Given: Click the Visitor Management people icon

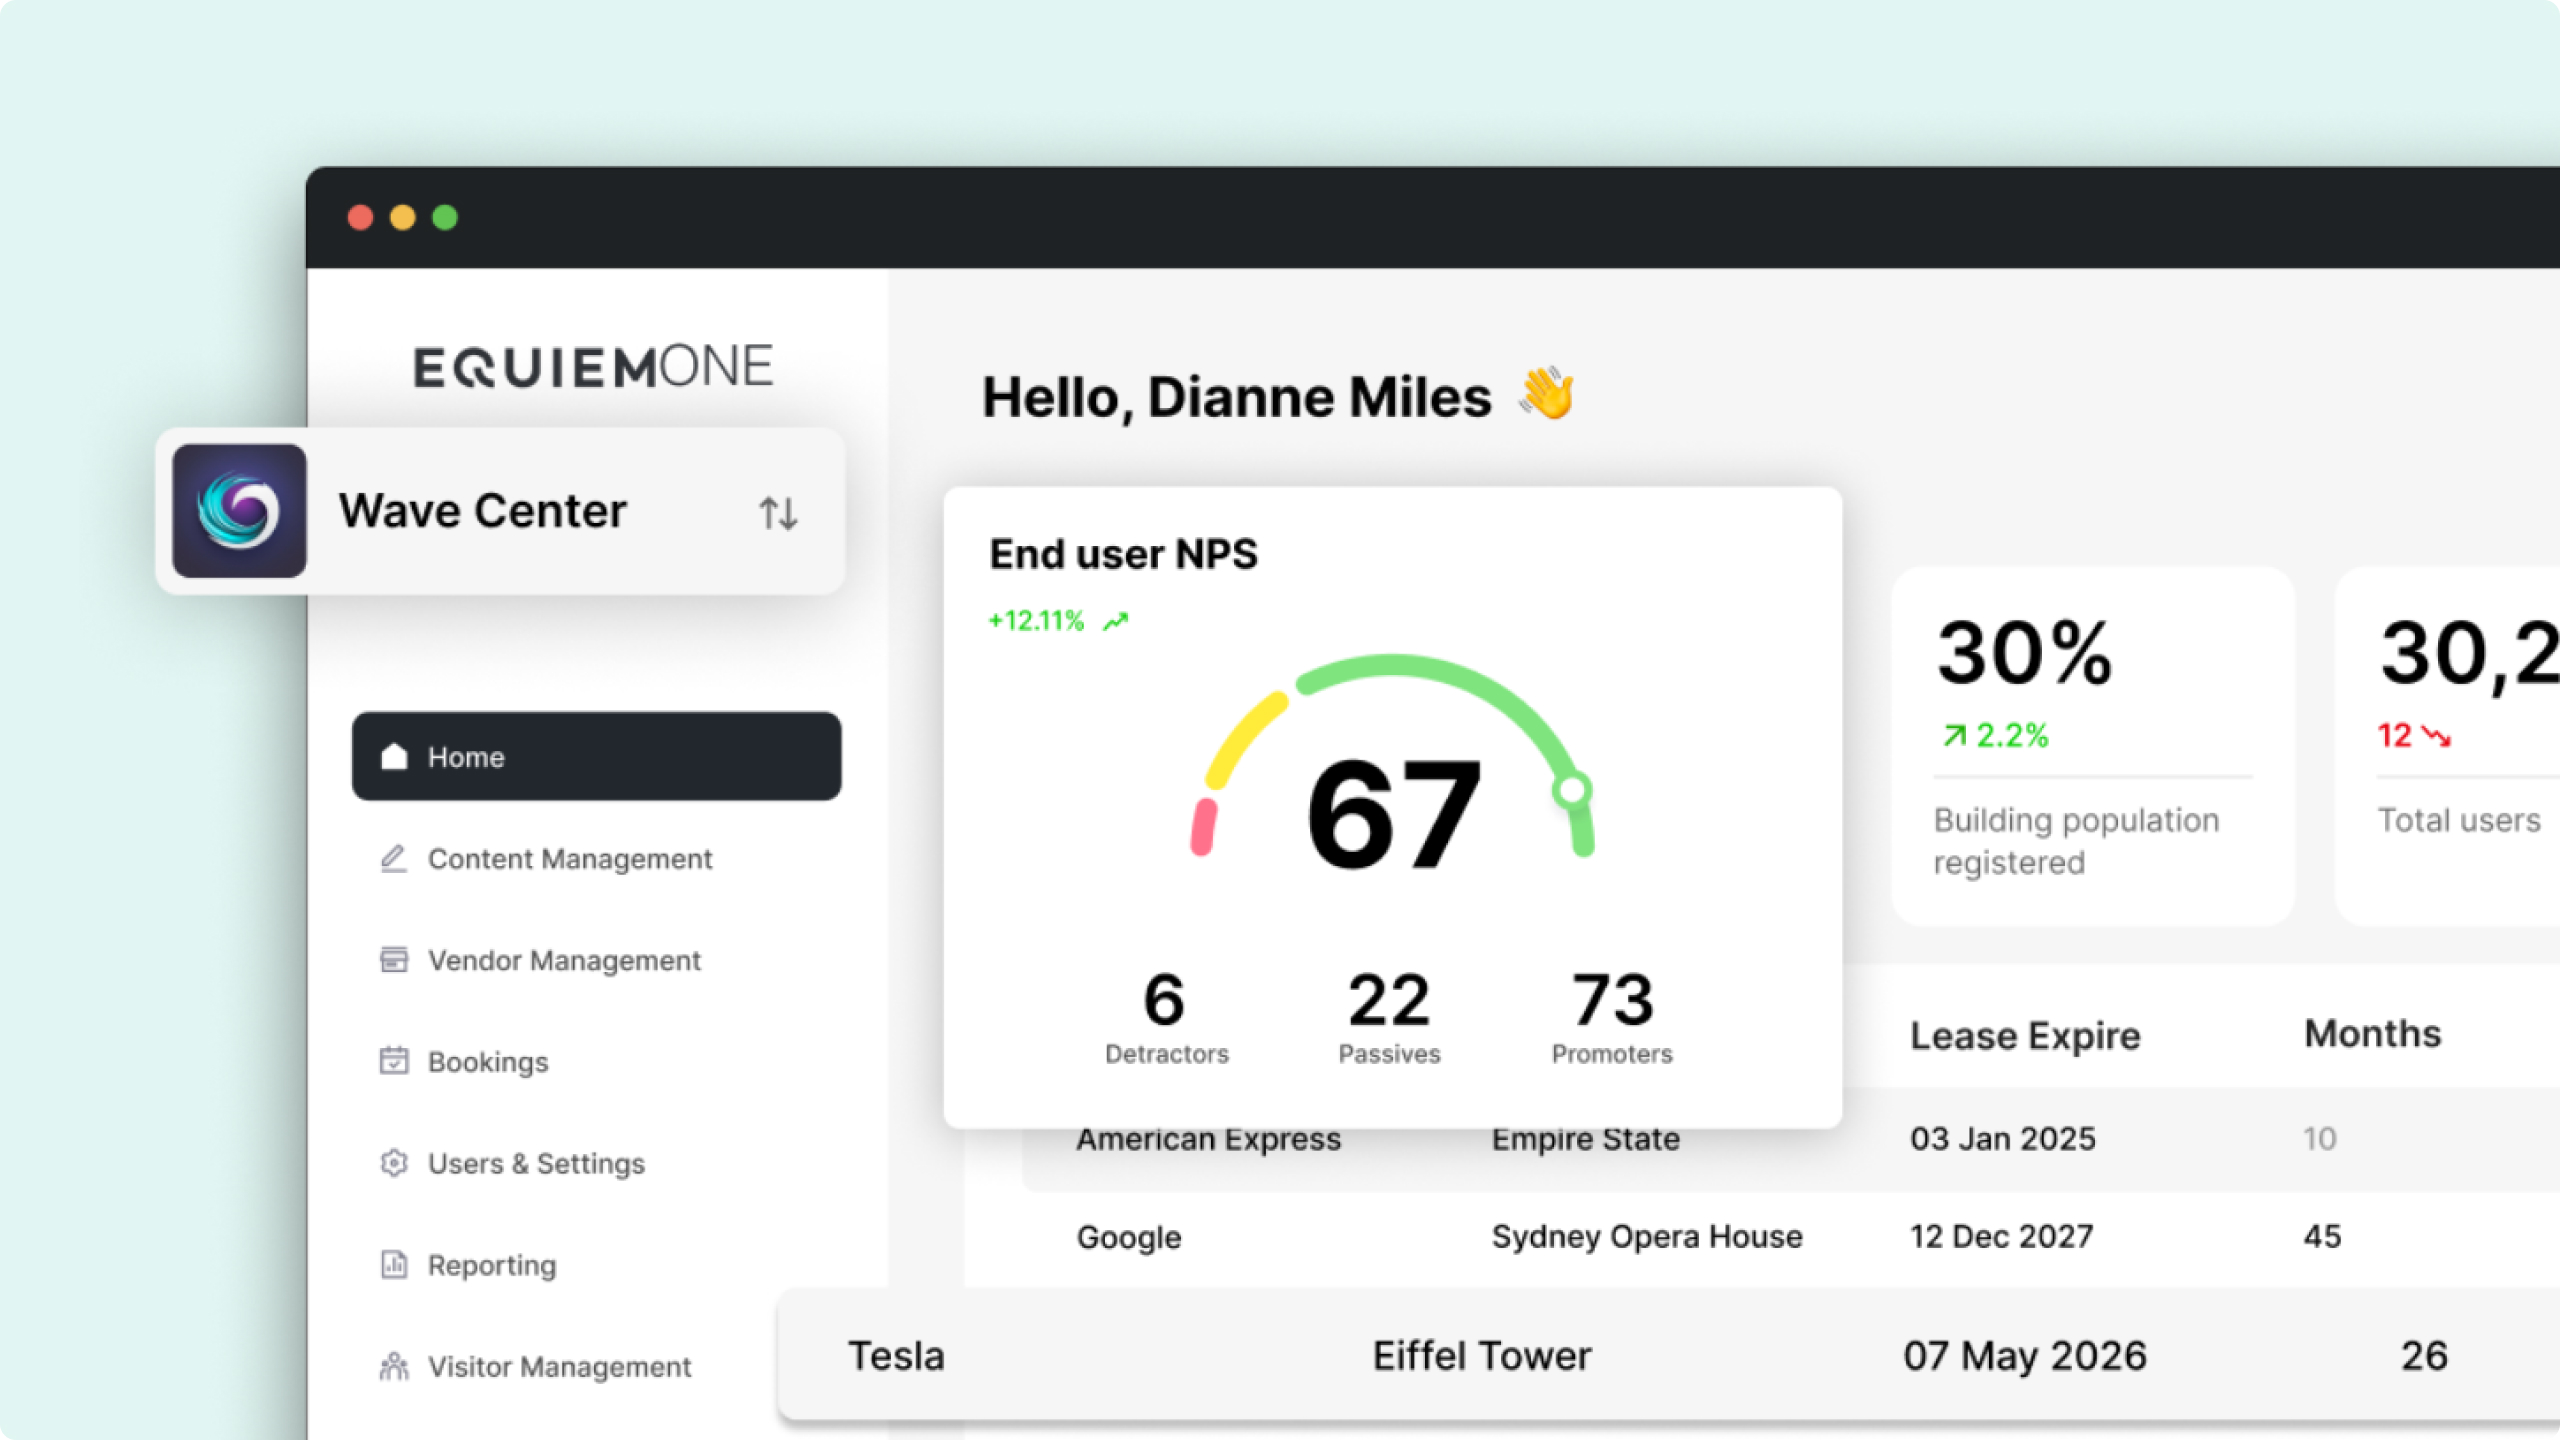Looking at the screenshot, I should 394,1366.
